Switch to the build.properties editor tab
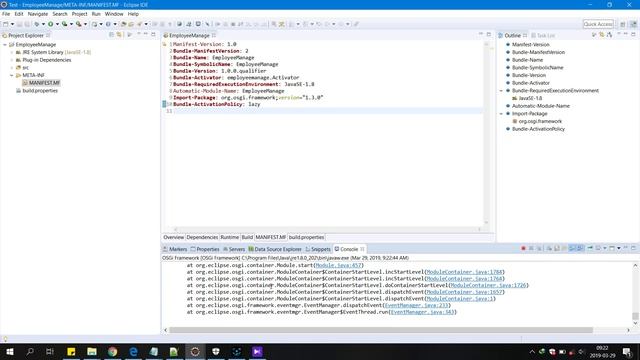 307,237
